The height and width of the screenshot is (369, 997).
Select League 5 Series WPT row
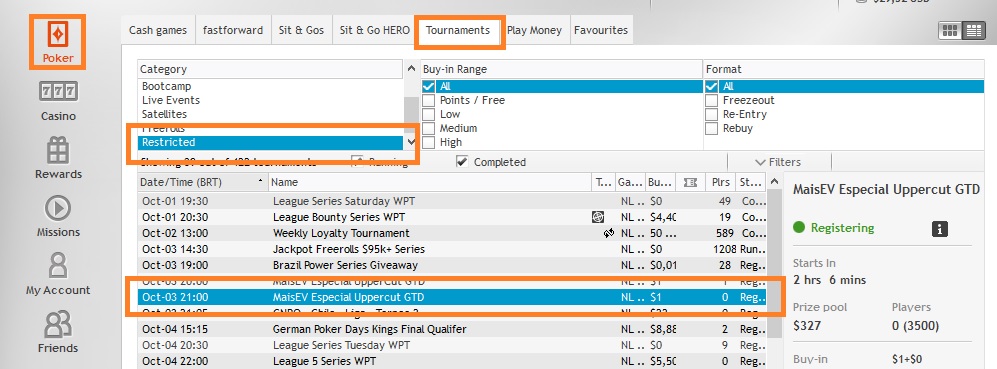(452, 361)
